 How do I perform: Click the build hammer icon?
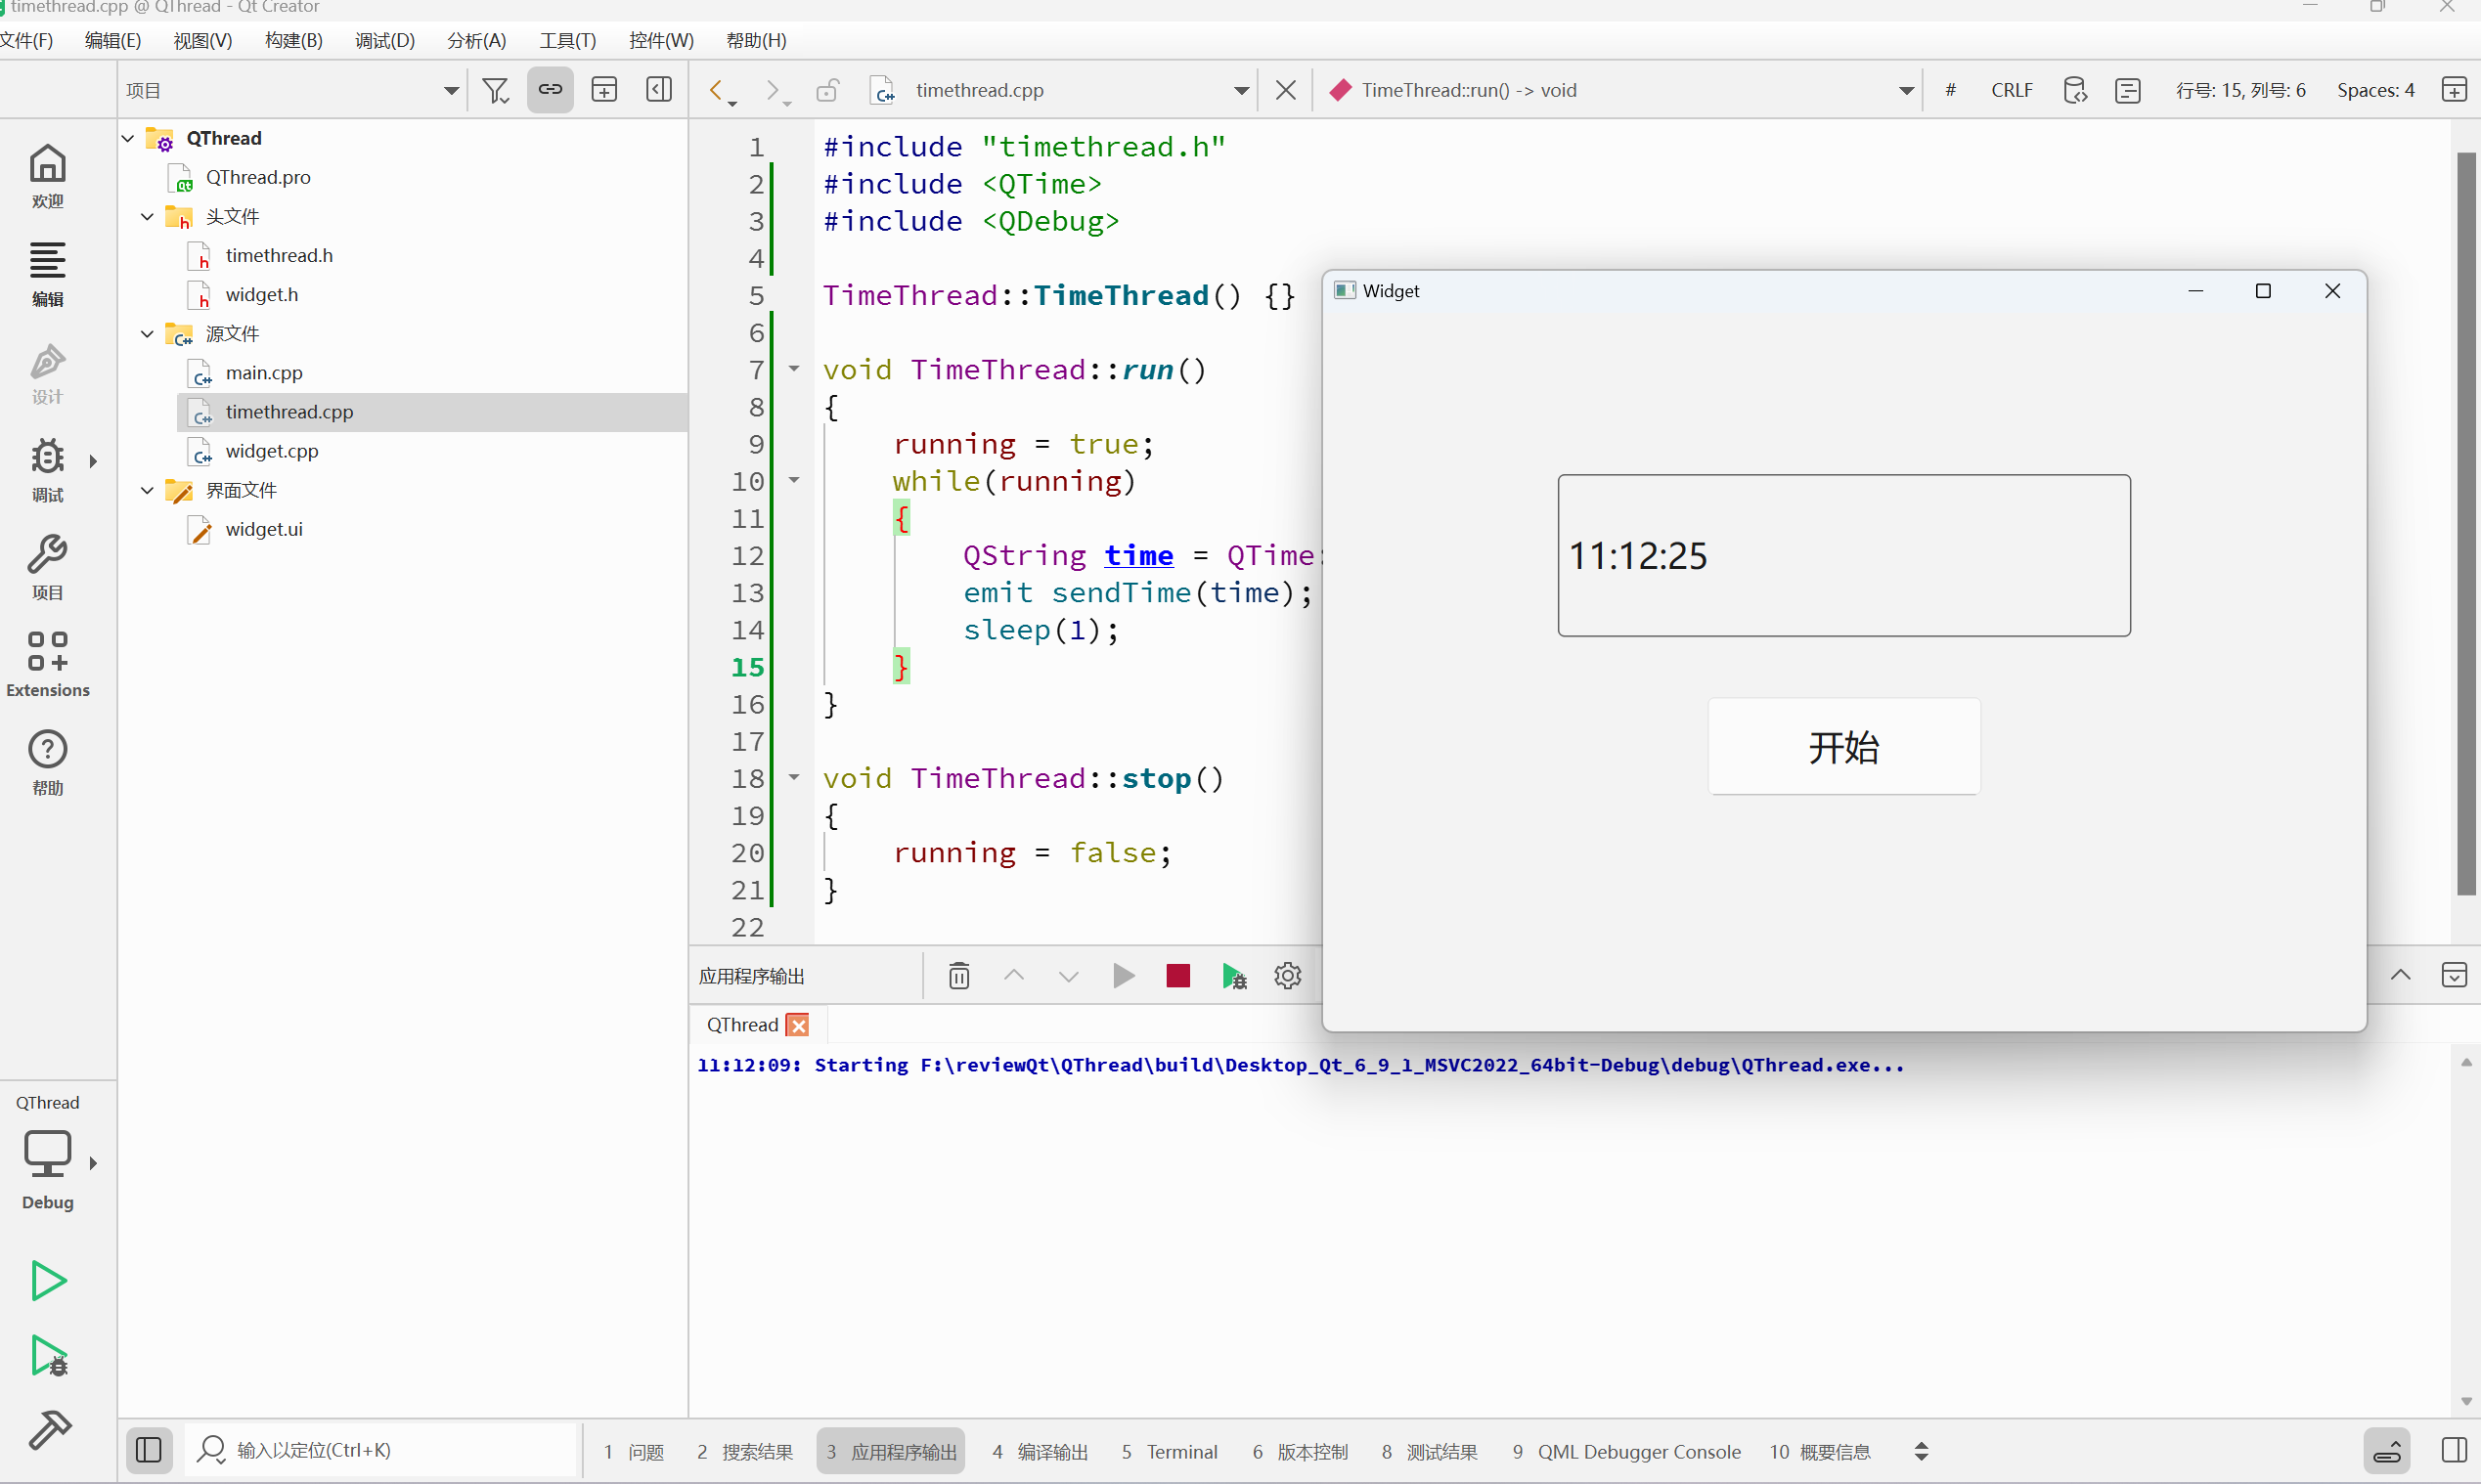pyautogui.click(x=48, y=1430)
